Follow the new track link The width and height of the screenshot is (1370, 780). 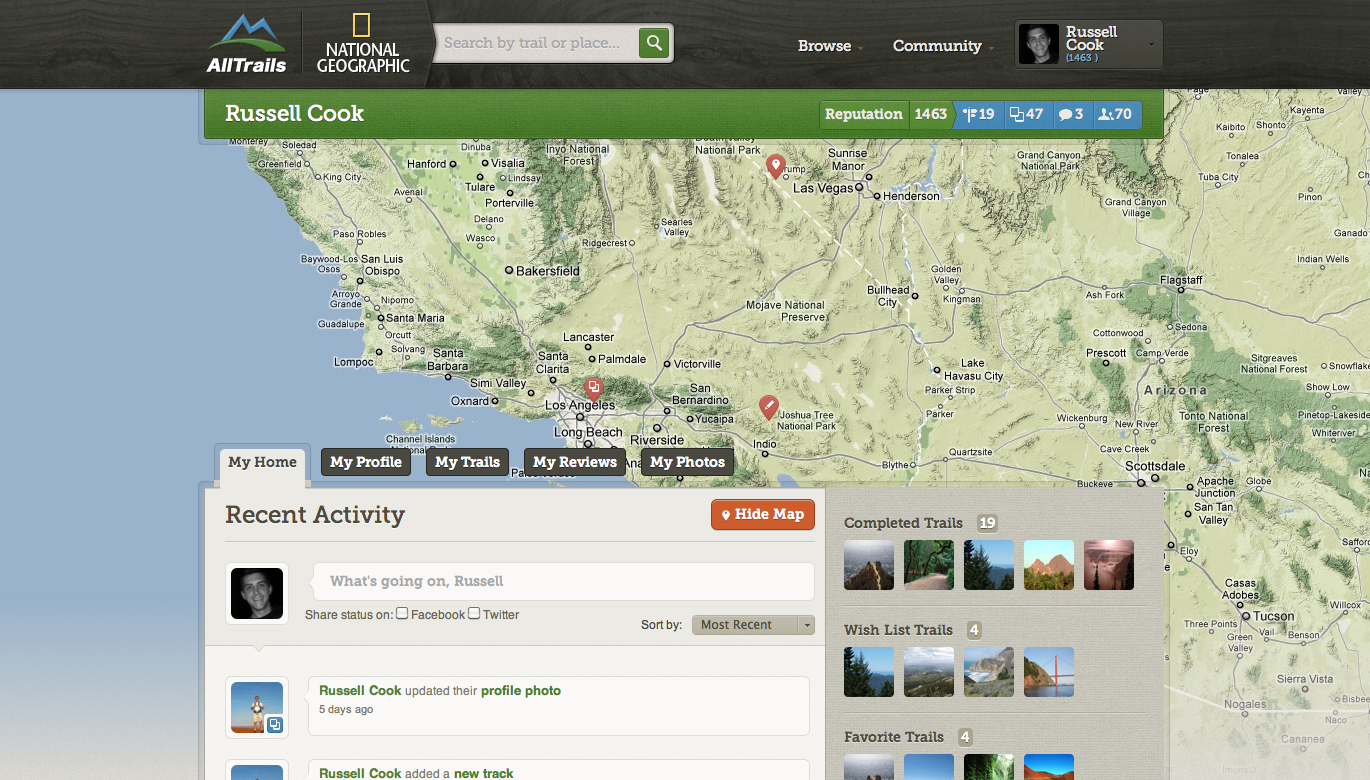click(x=483, y=773)
